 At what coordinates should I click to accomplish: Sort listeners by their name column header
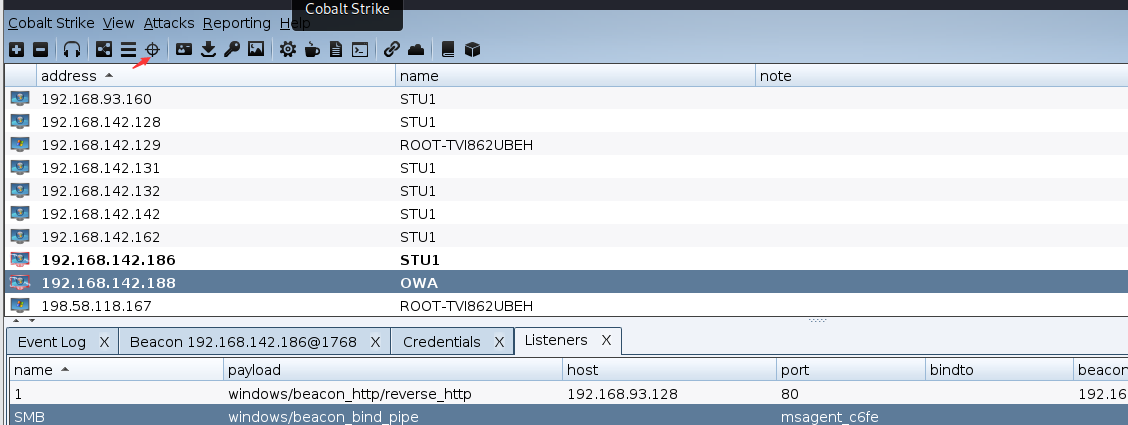116,370
